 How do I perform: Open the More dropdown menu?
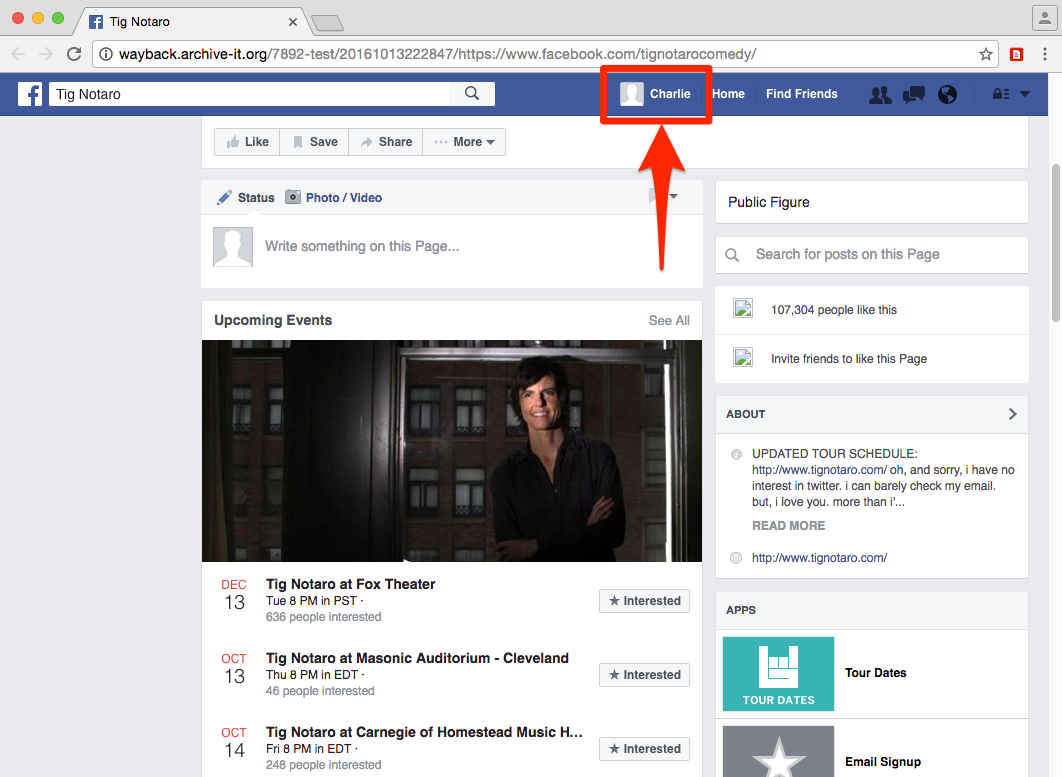click(464, 142)
